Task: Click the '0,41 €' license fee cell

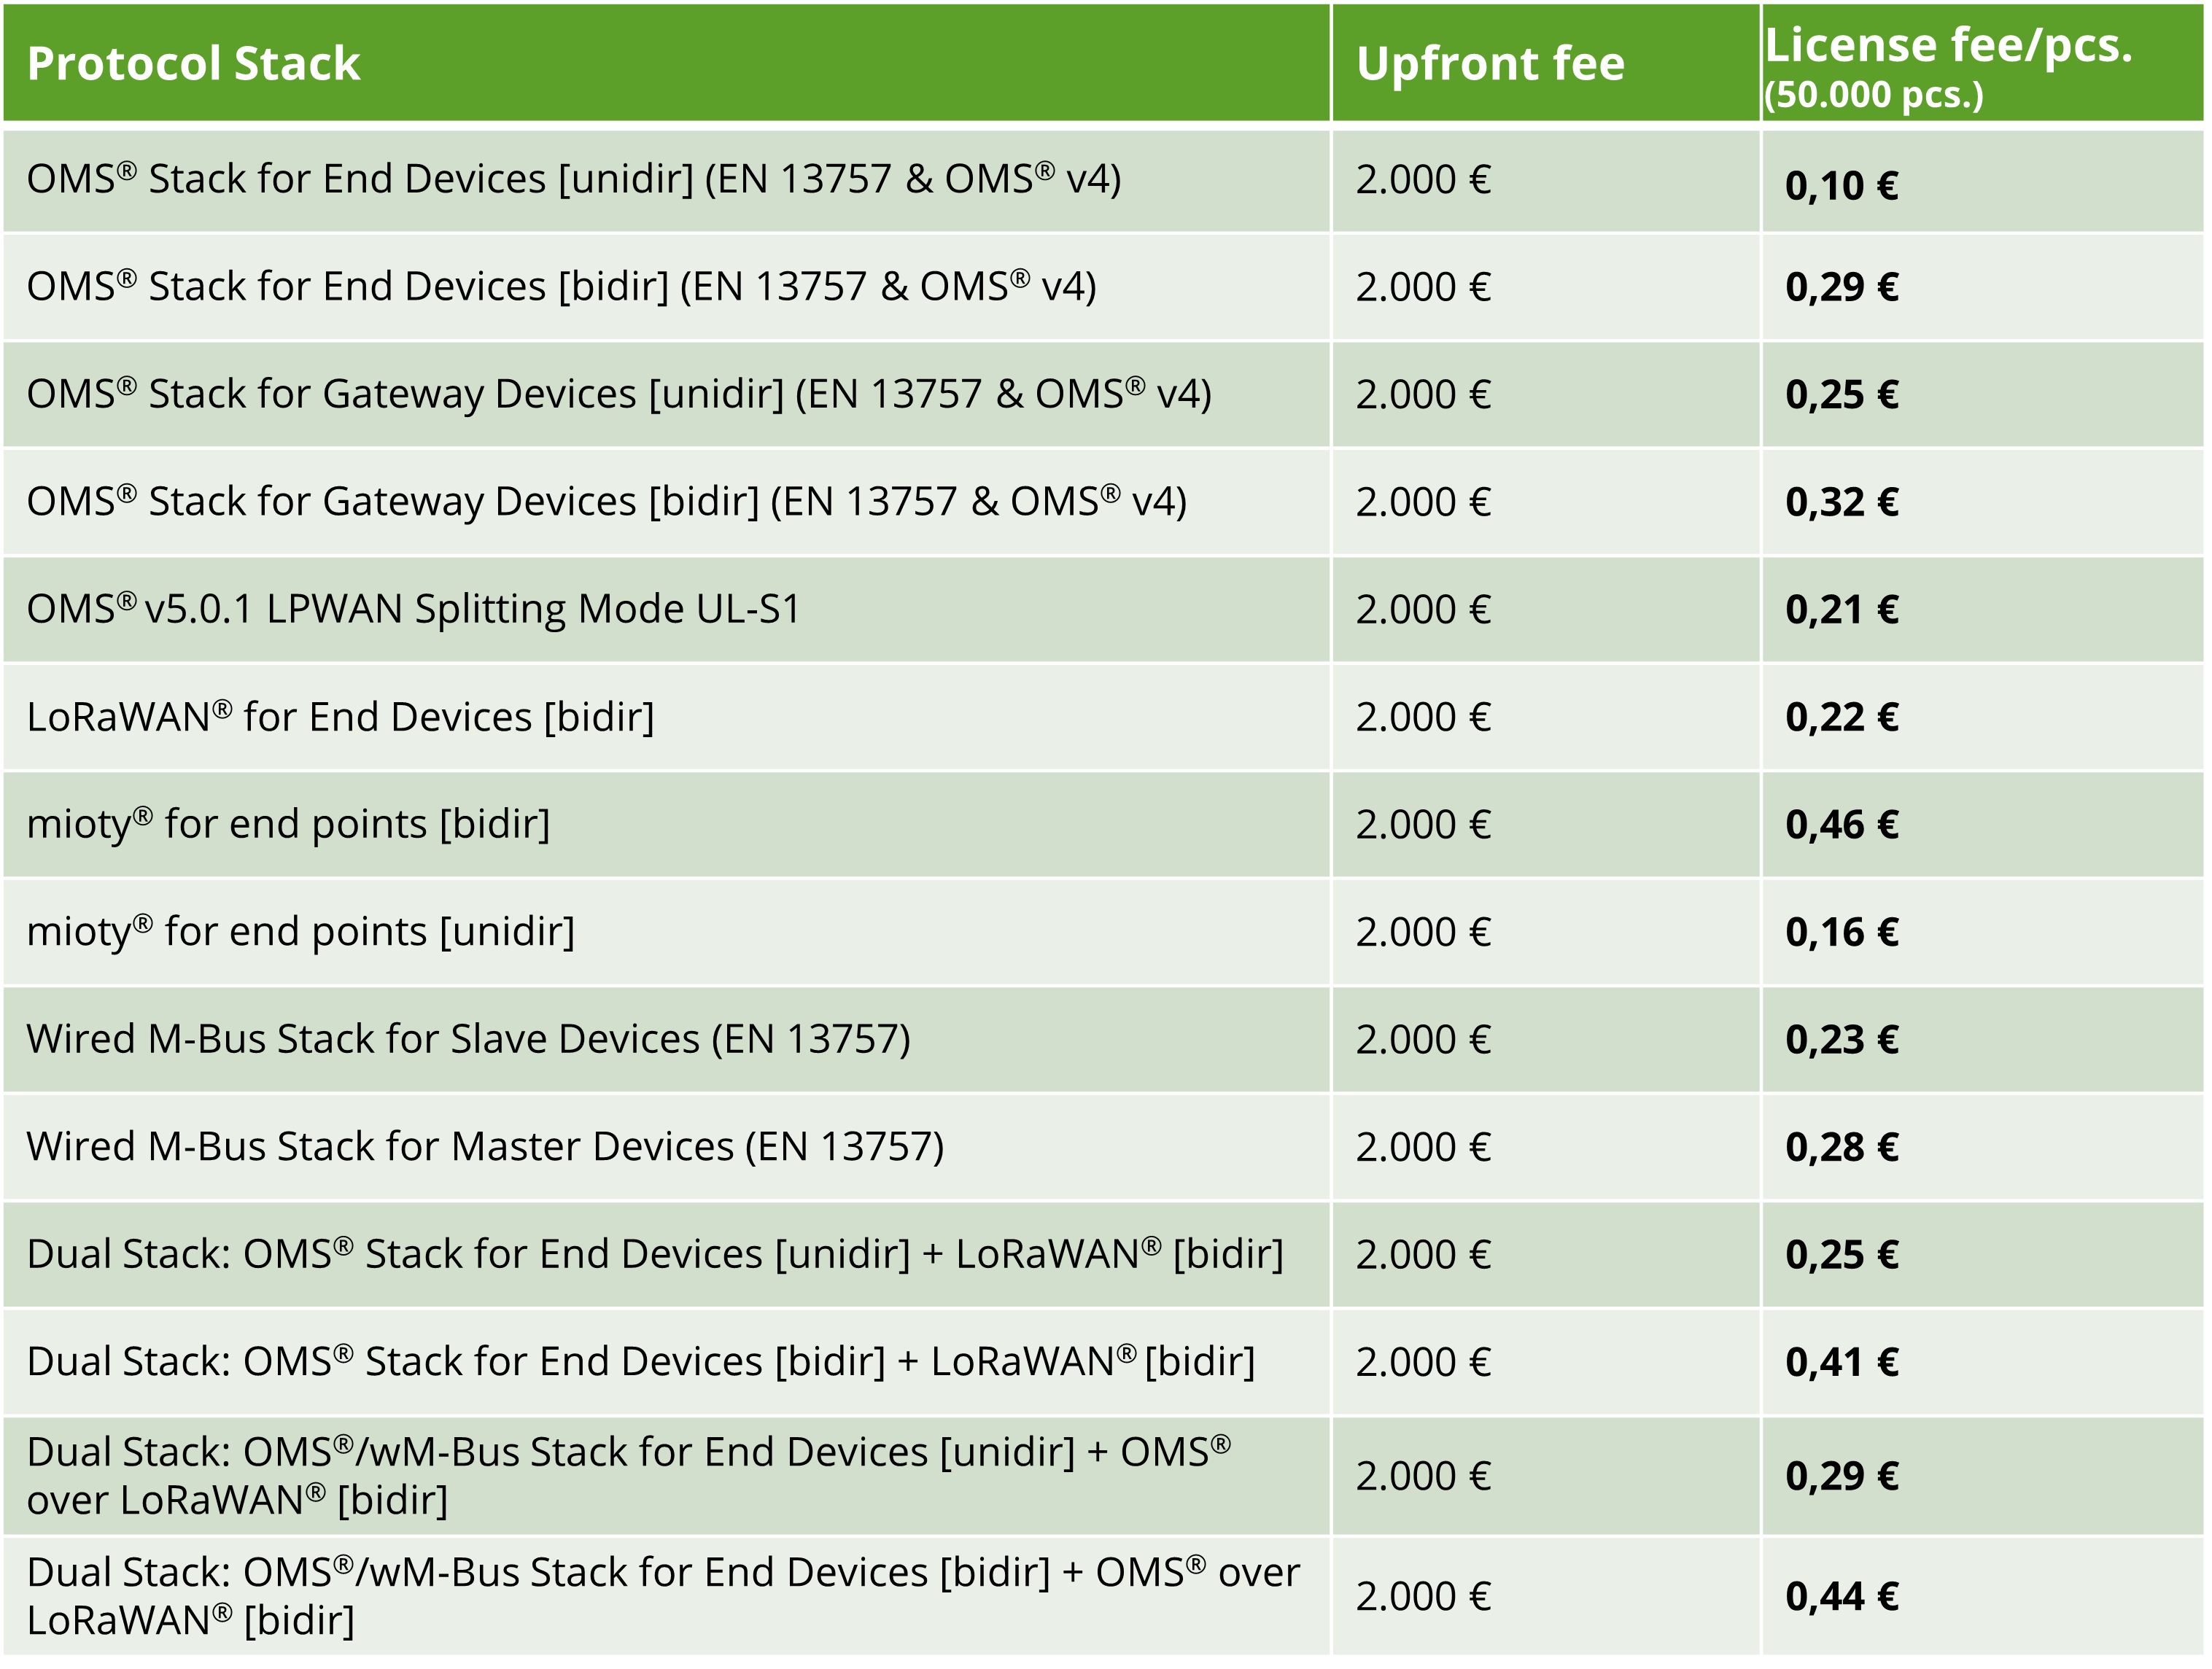Action: click(x=1842, y=1362)
